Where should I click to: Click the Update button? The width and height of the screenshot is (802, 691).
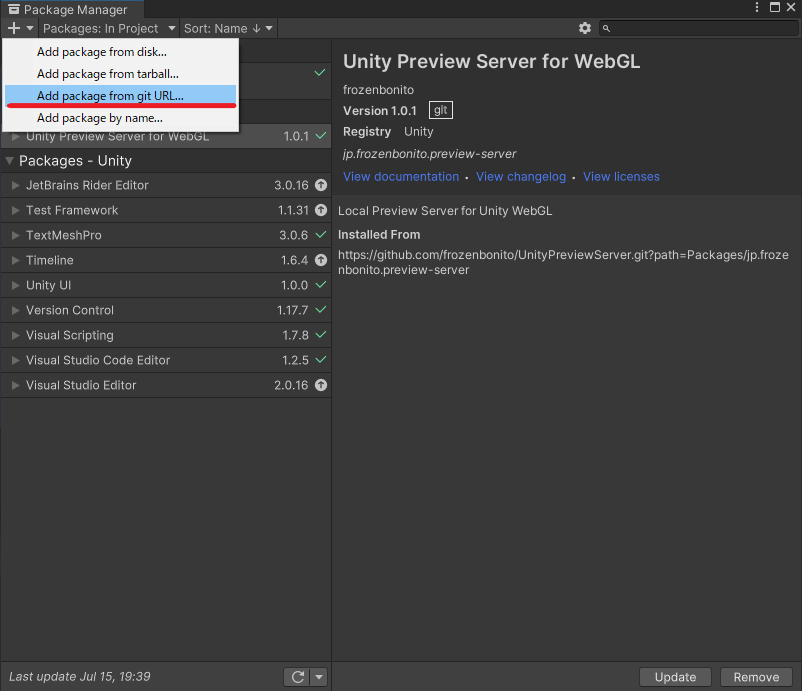coord(675,677)
